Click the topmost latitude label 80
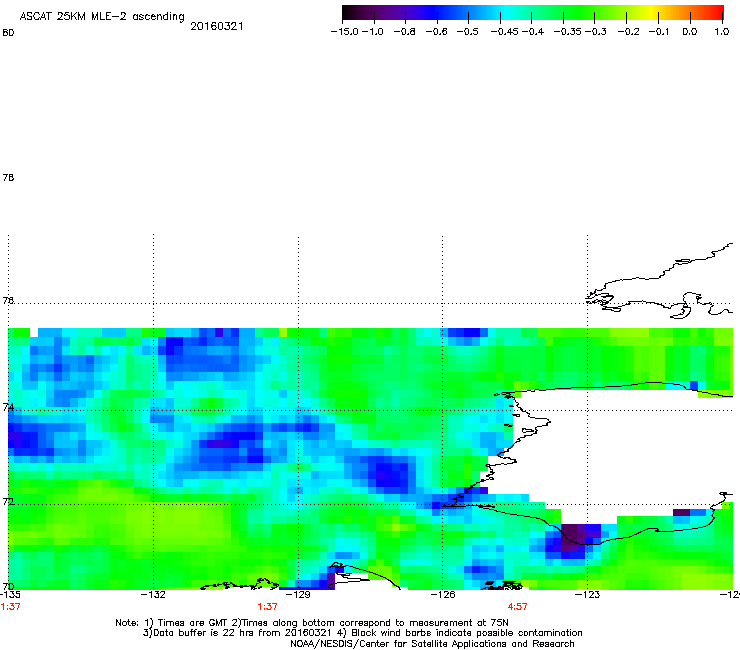The image size is (740, 650). click(8, 33)
